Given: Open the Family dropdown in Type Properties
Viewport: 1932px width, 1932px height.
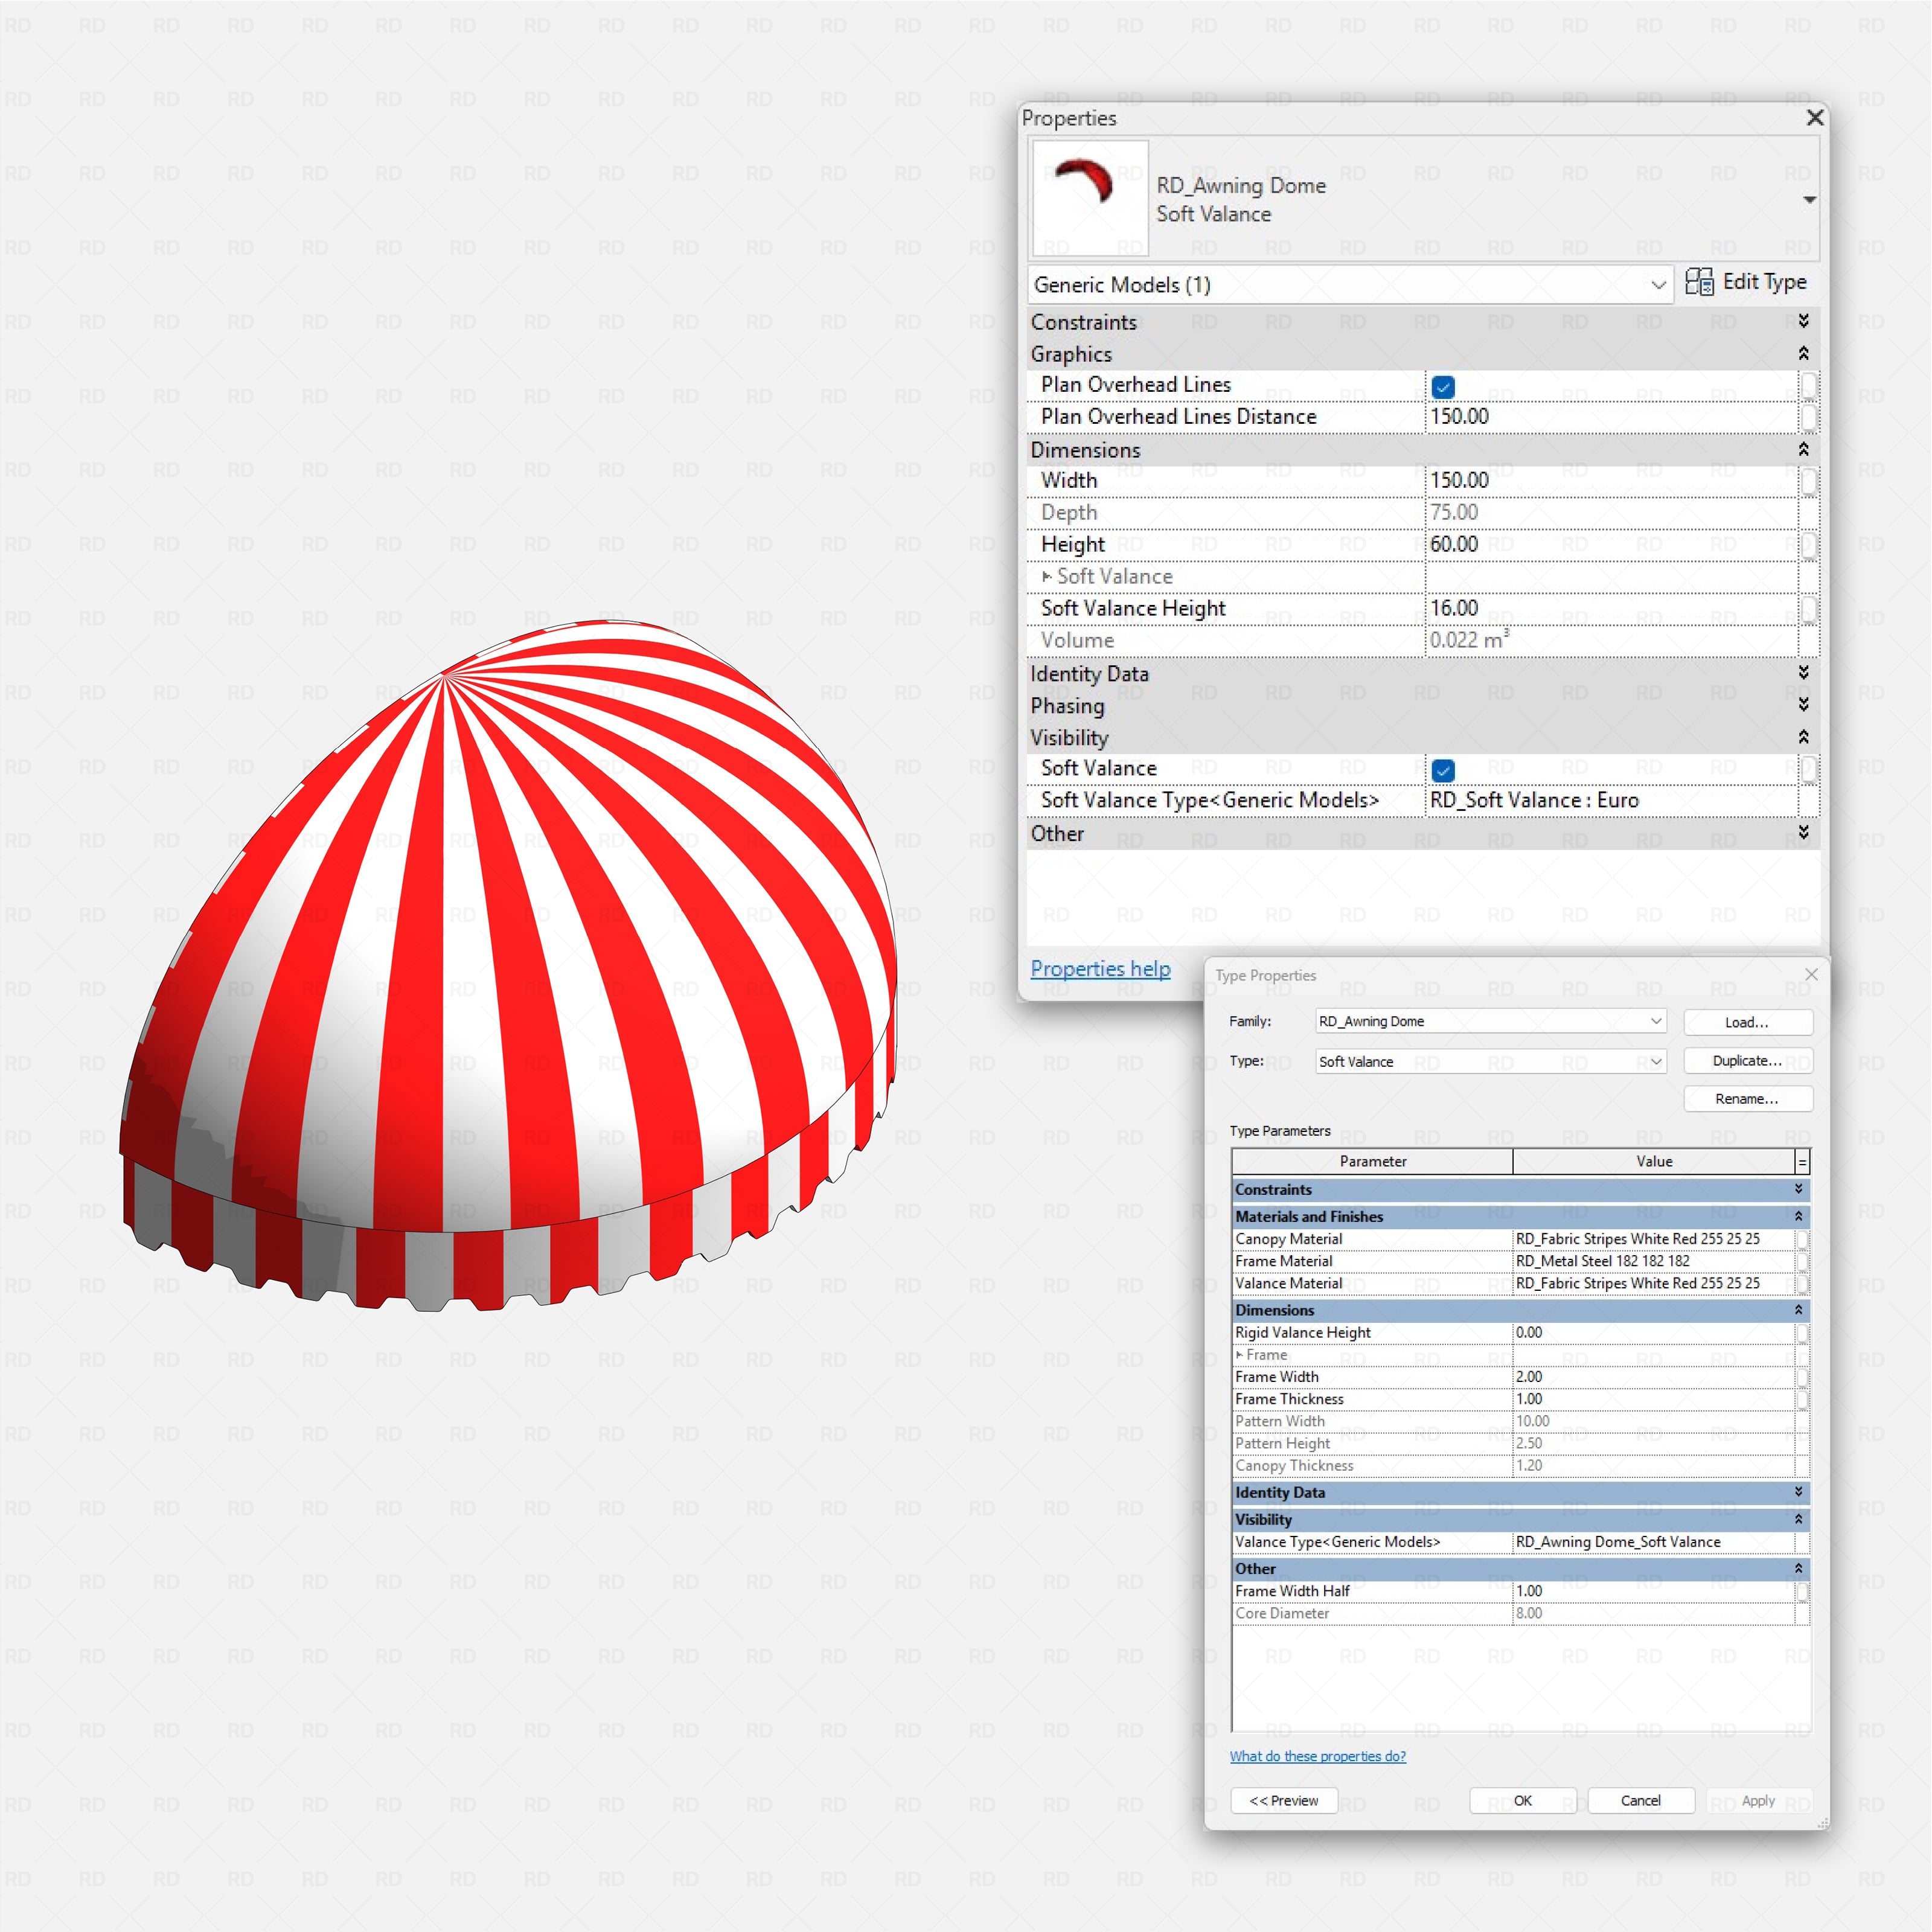Looking at the screenshot, I should pos(1490,1021).
